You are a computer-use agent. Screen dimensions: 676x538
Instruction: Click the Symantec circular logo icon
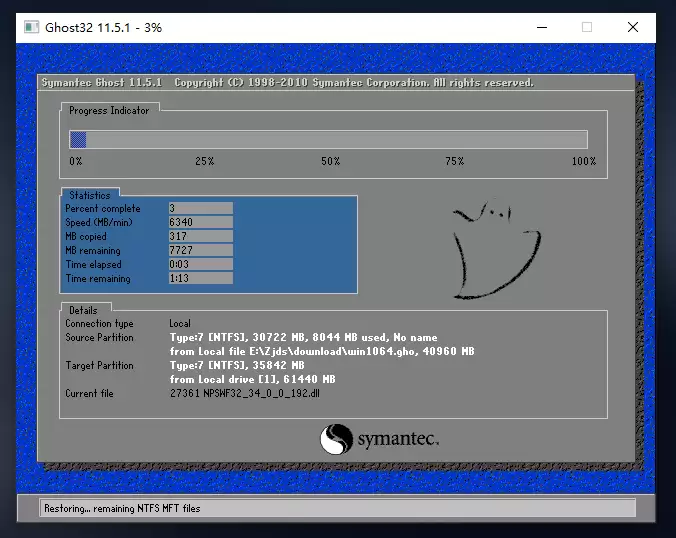point(337,439)
